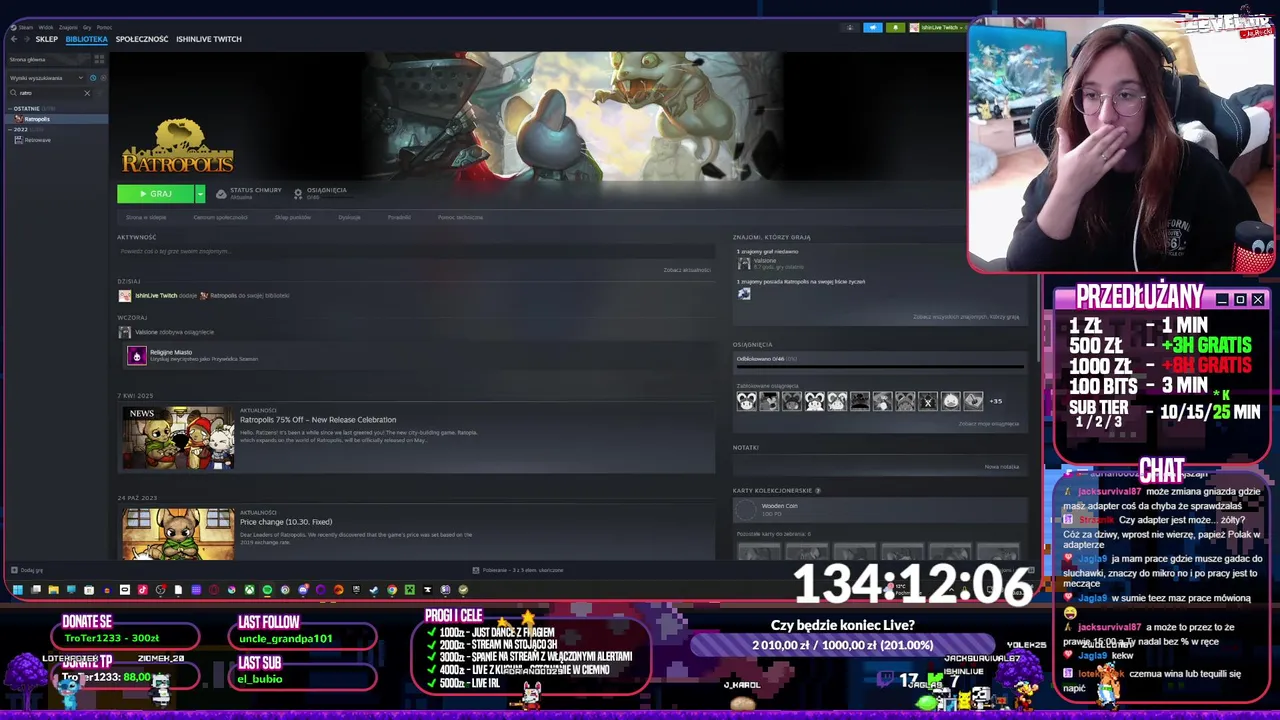
Task: Show the +35 more achievements
Action: (995, 401)
